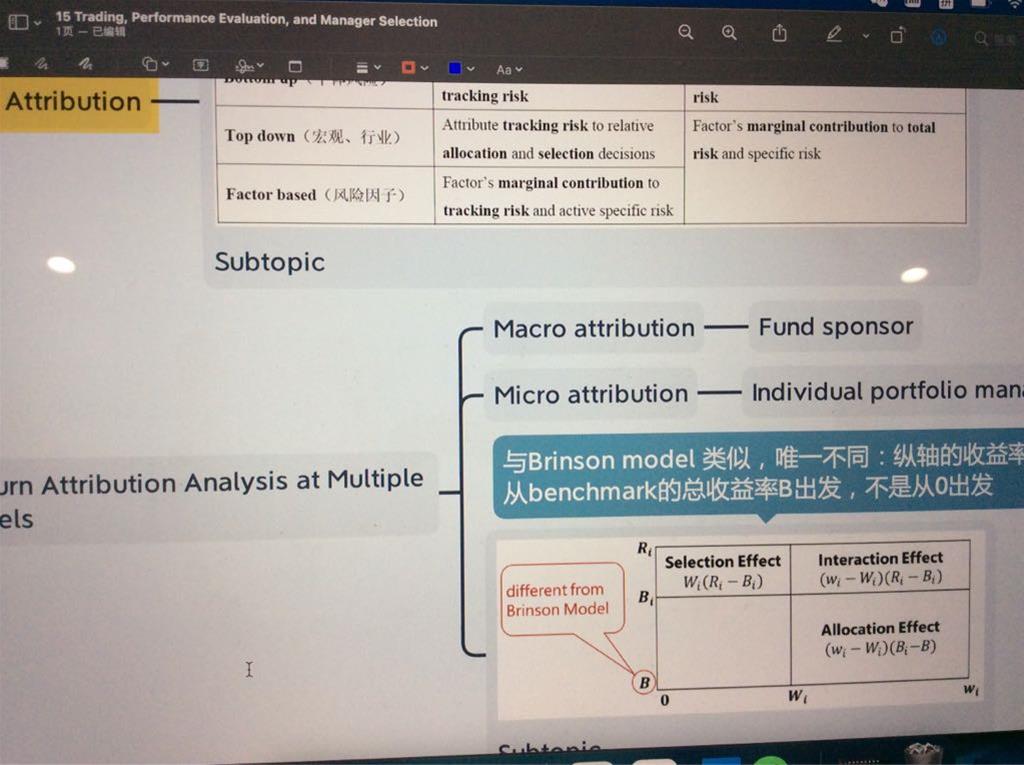This screenshot has height=765, width=1024.
Task: Rotate the page with rotate icon
Action: 897,35
